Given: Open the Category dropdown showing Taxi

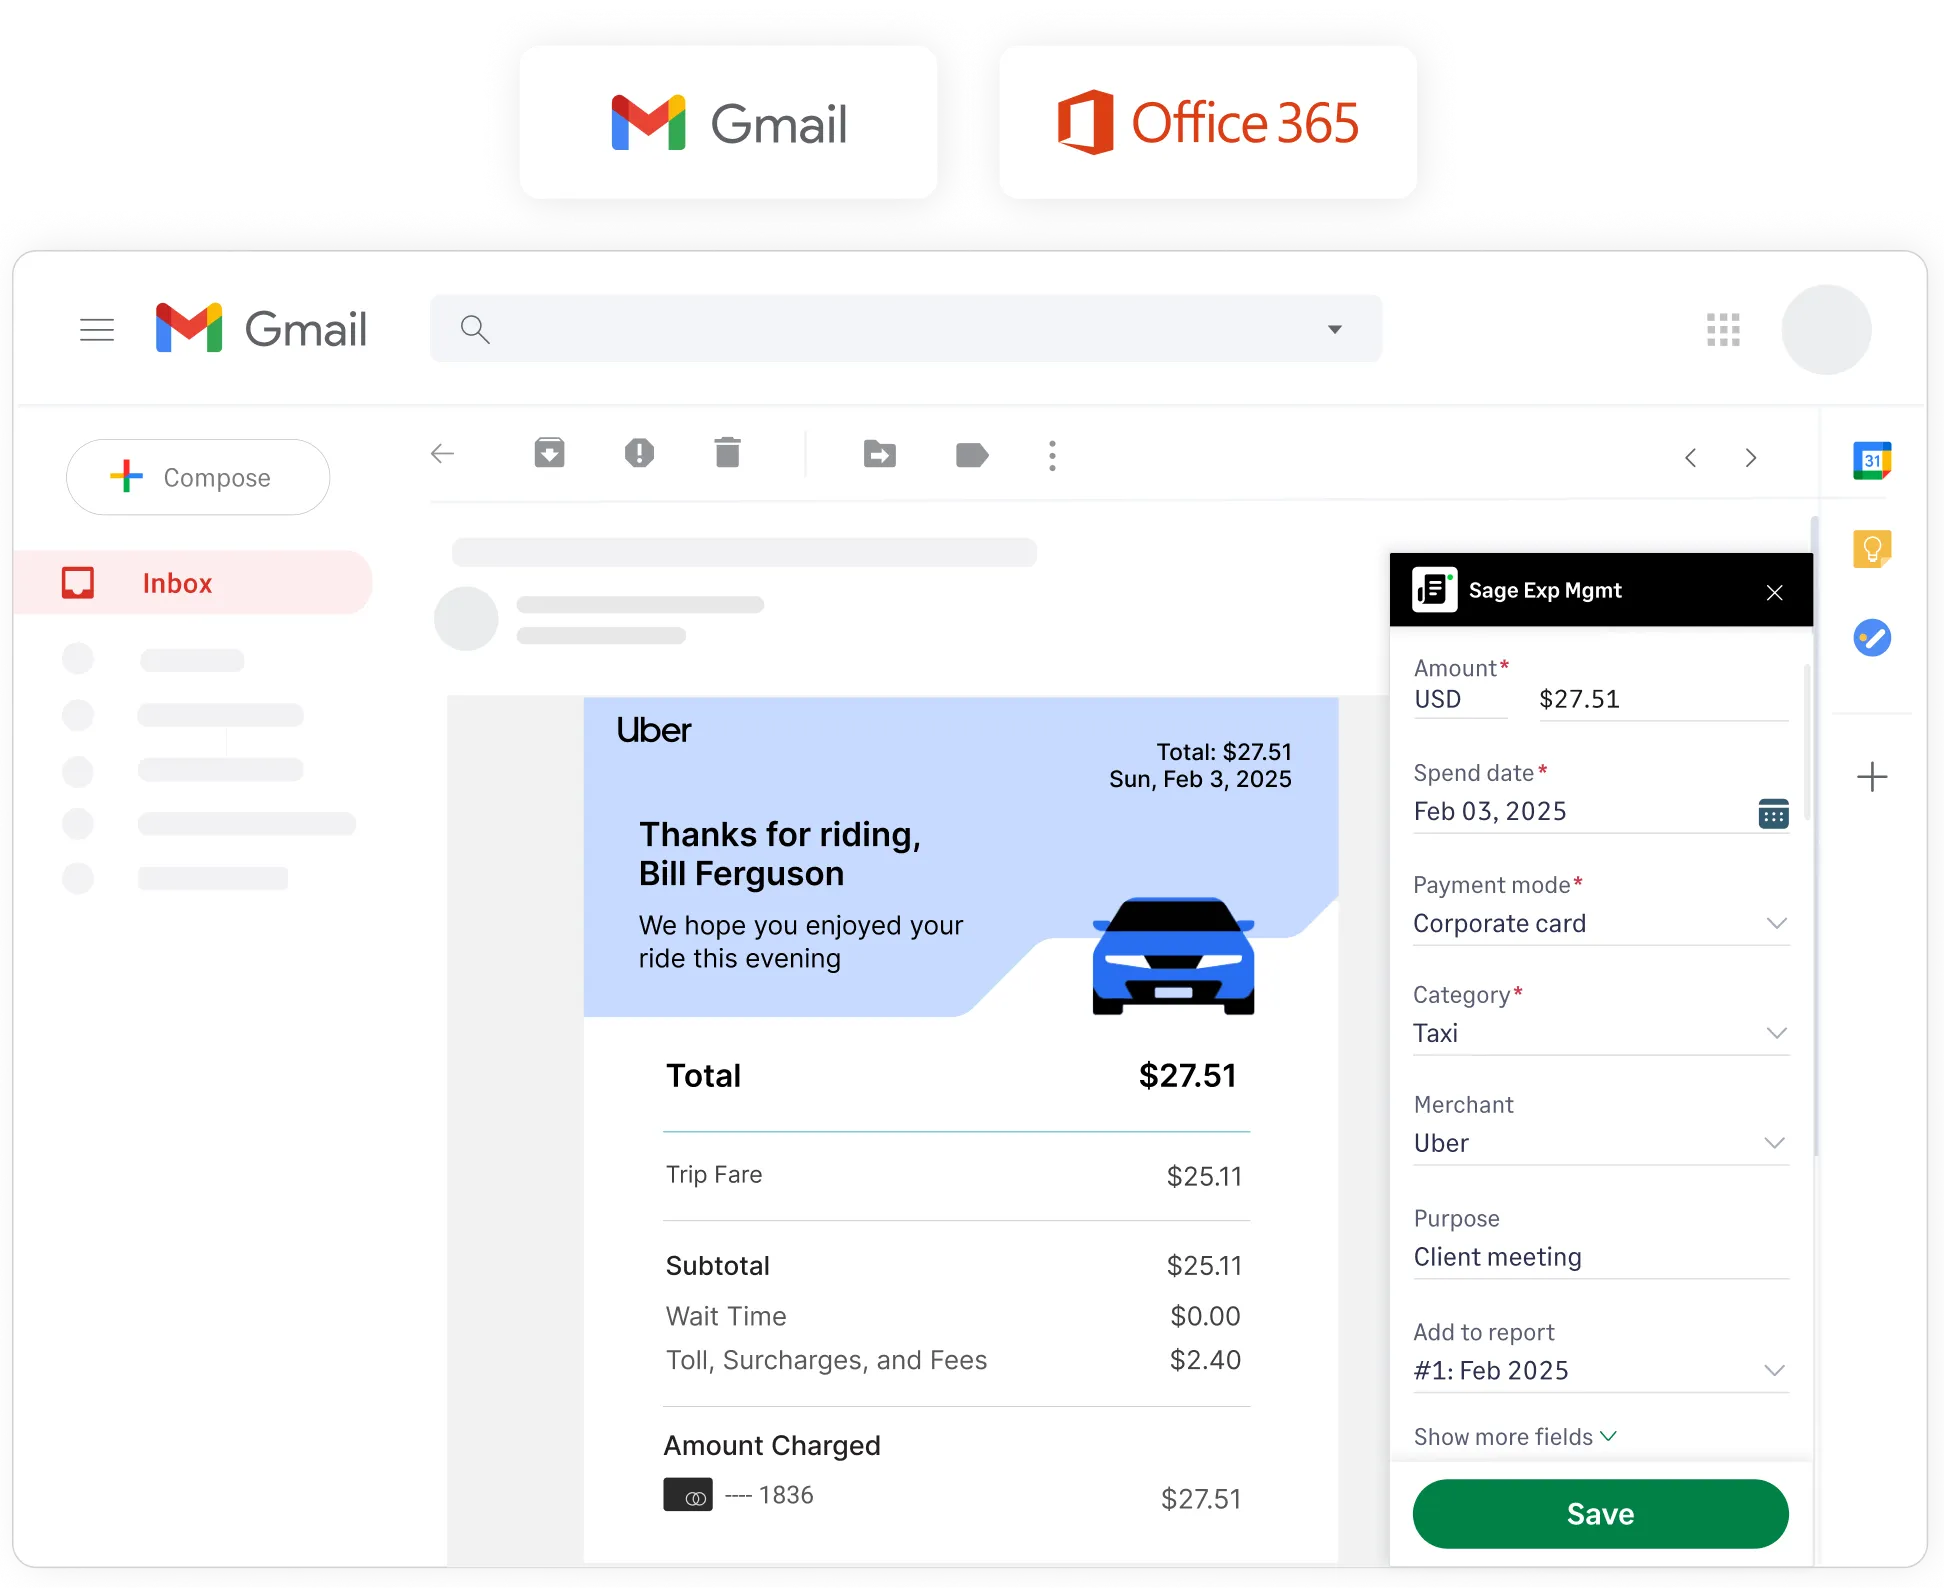Looking at the screenshot, I should click(x=1776, y=1033).
